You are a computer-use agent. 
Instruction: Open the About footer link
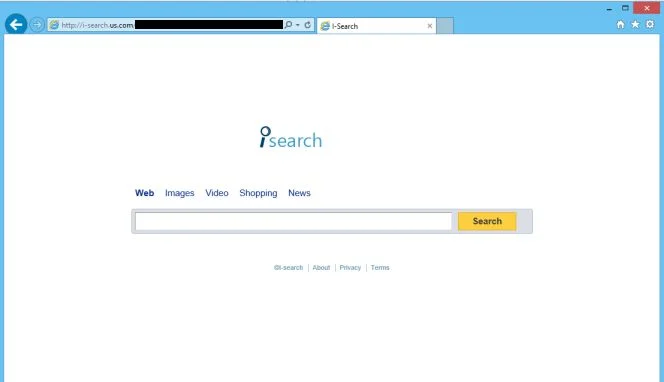[321, 268]
